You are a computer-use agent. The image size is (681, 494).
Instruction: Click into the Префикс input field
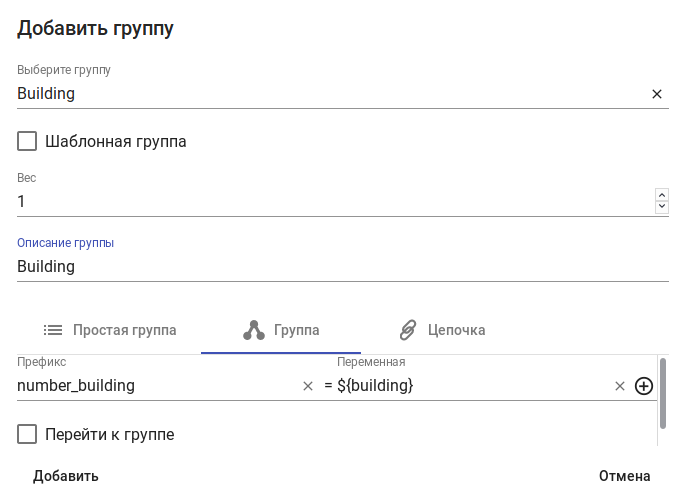tap(155, 386)
